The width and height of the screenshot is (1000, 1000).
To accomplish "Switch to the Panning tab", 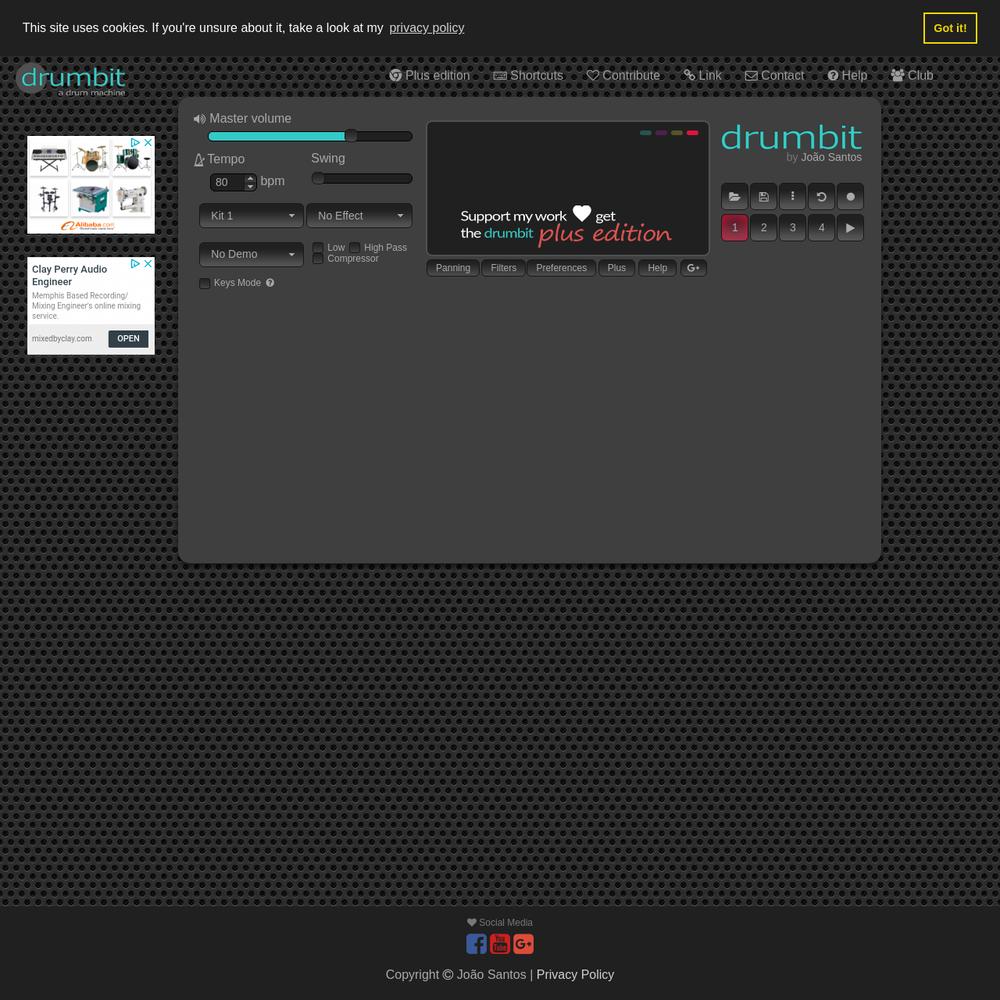I will [x=453, y=268].
